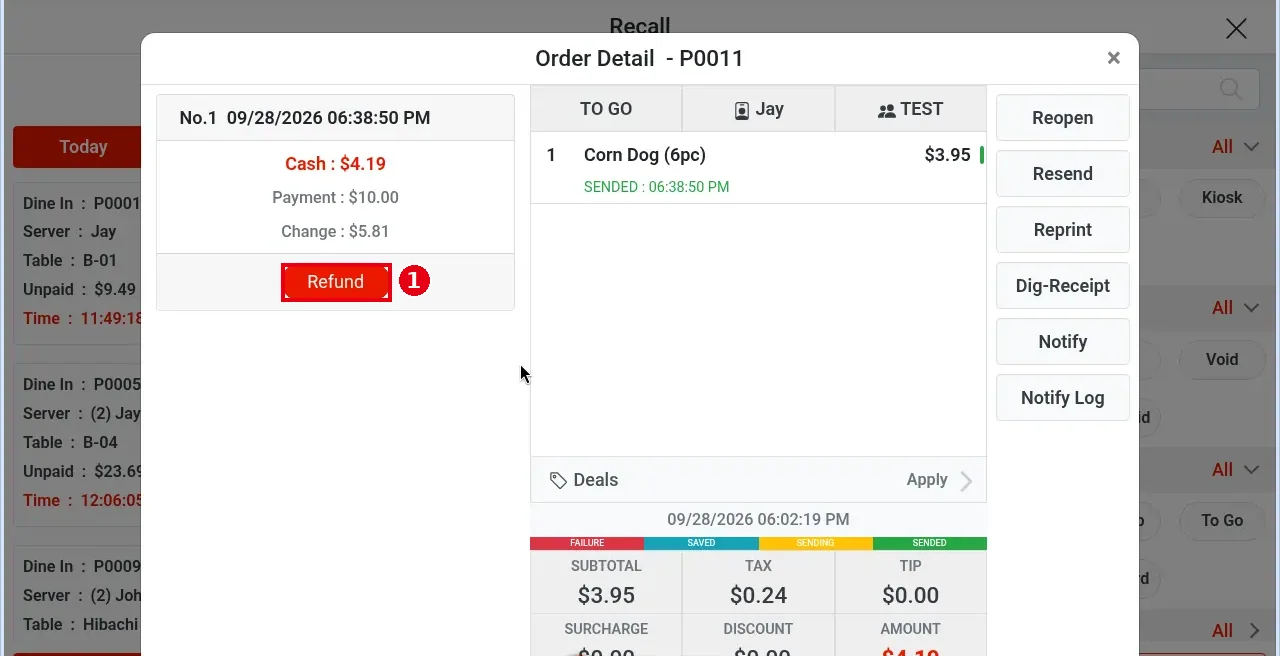Open the Notify Log

pos(1063,398)
